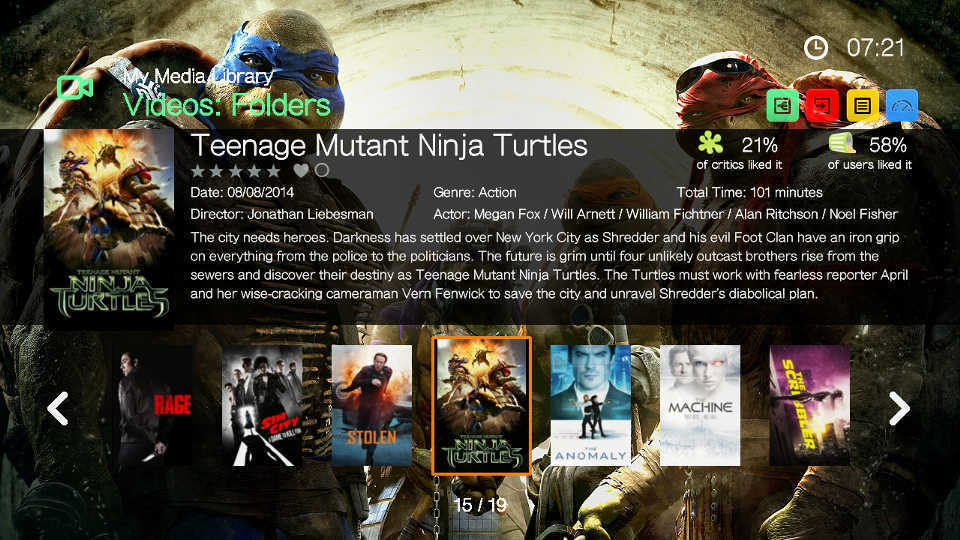Toggle the heart favorite icon
Screen dimensions: 960x540
click(301, 170)
